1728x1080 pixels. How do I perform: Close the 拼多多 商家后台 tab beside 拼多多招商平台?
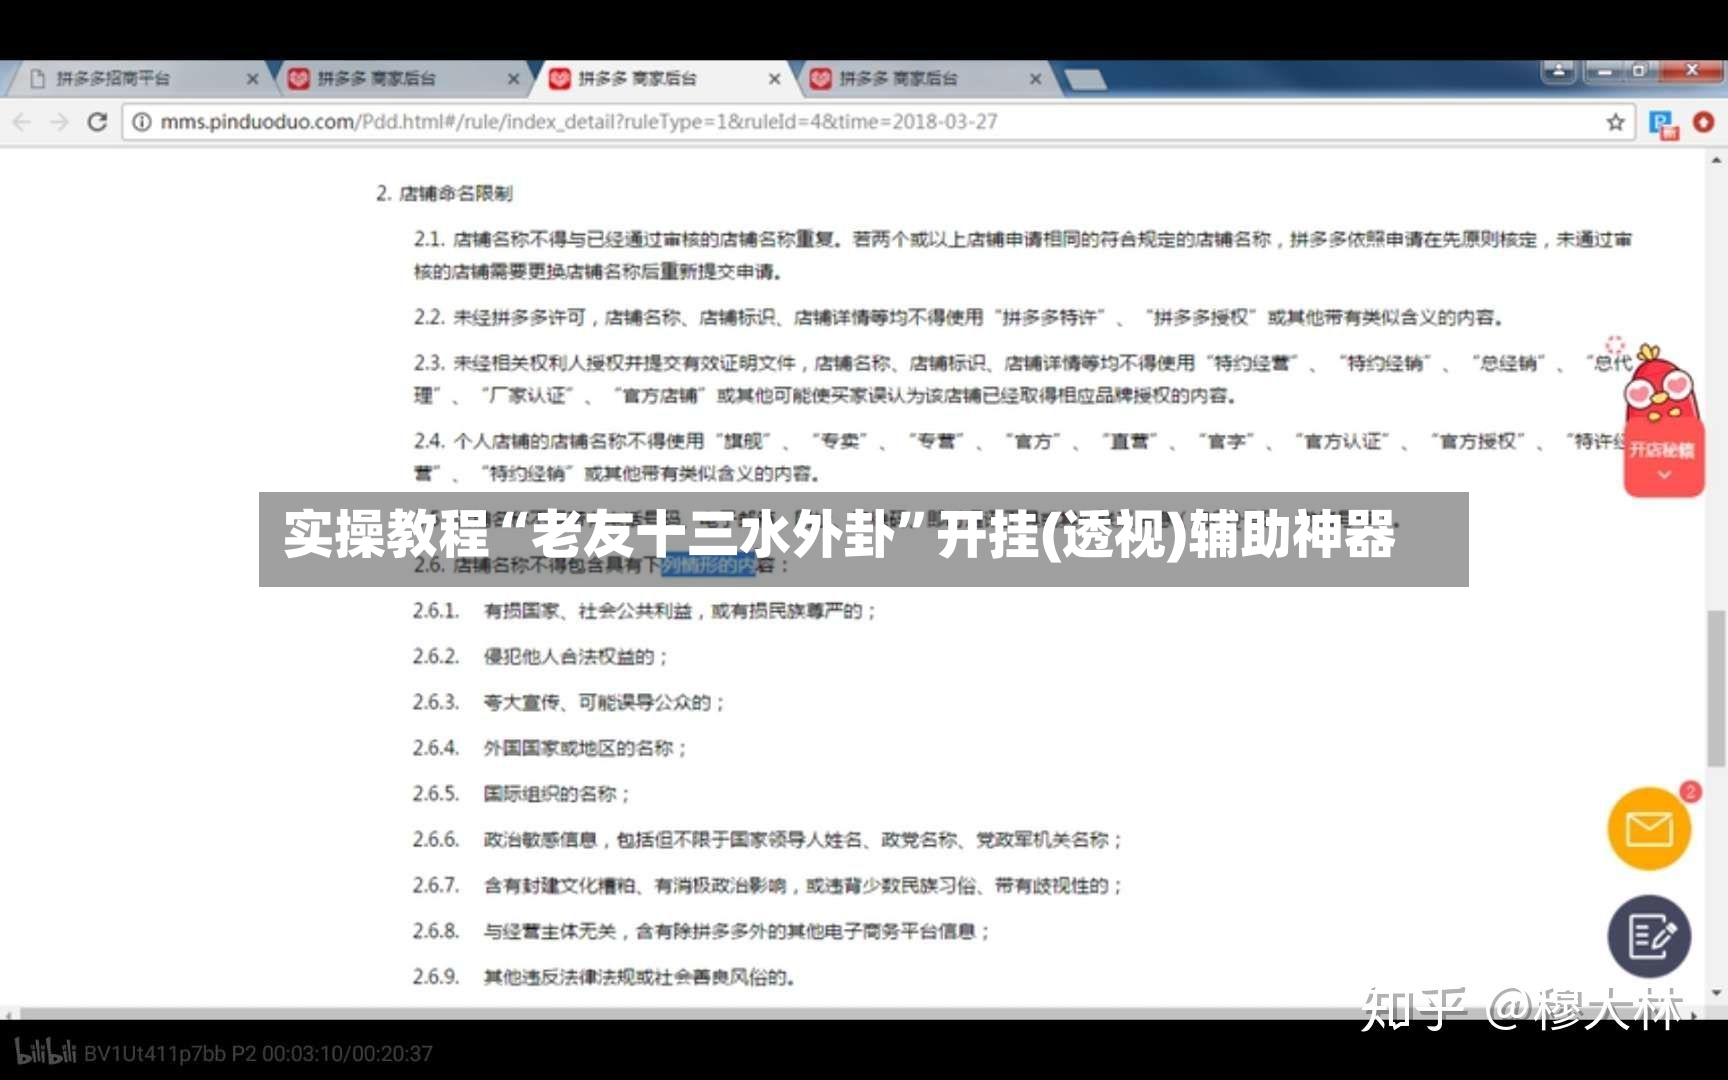tap(513, 78)
